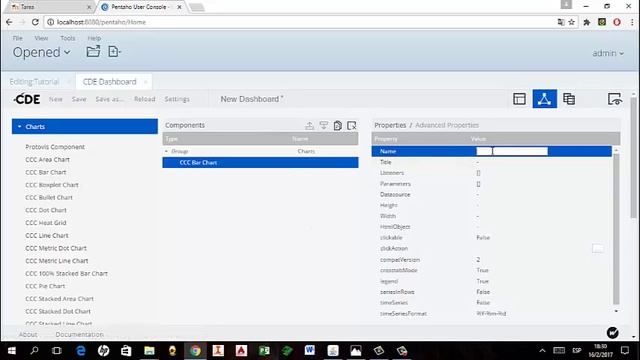Close the CDE Dashboard tab

click(x=145, y=82)
